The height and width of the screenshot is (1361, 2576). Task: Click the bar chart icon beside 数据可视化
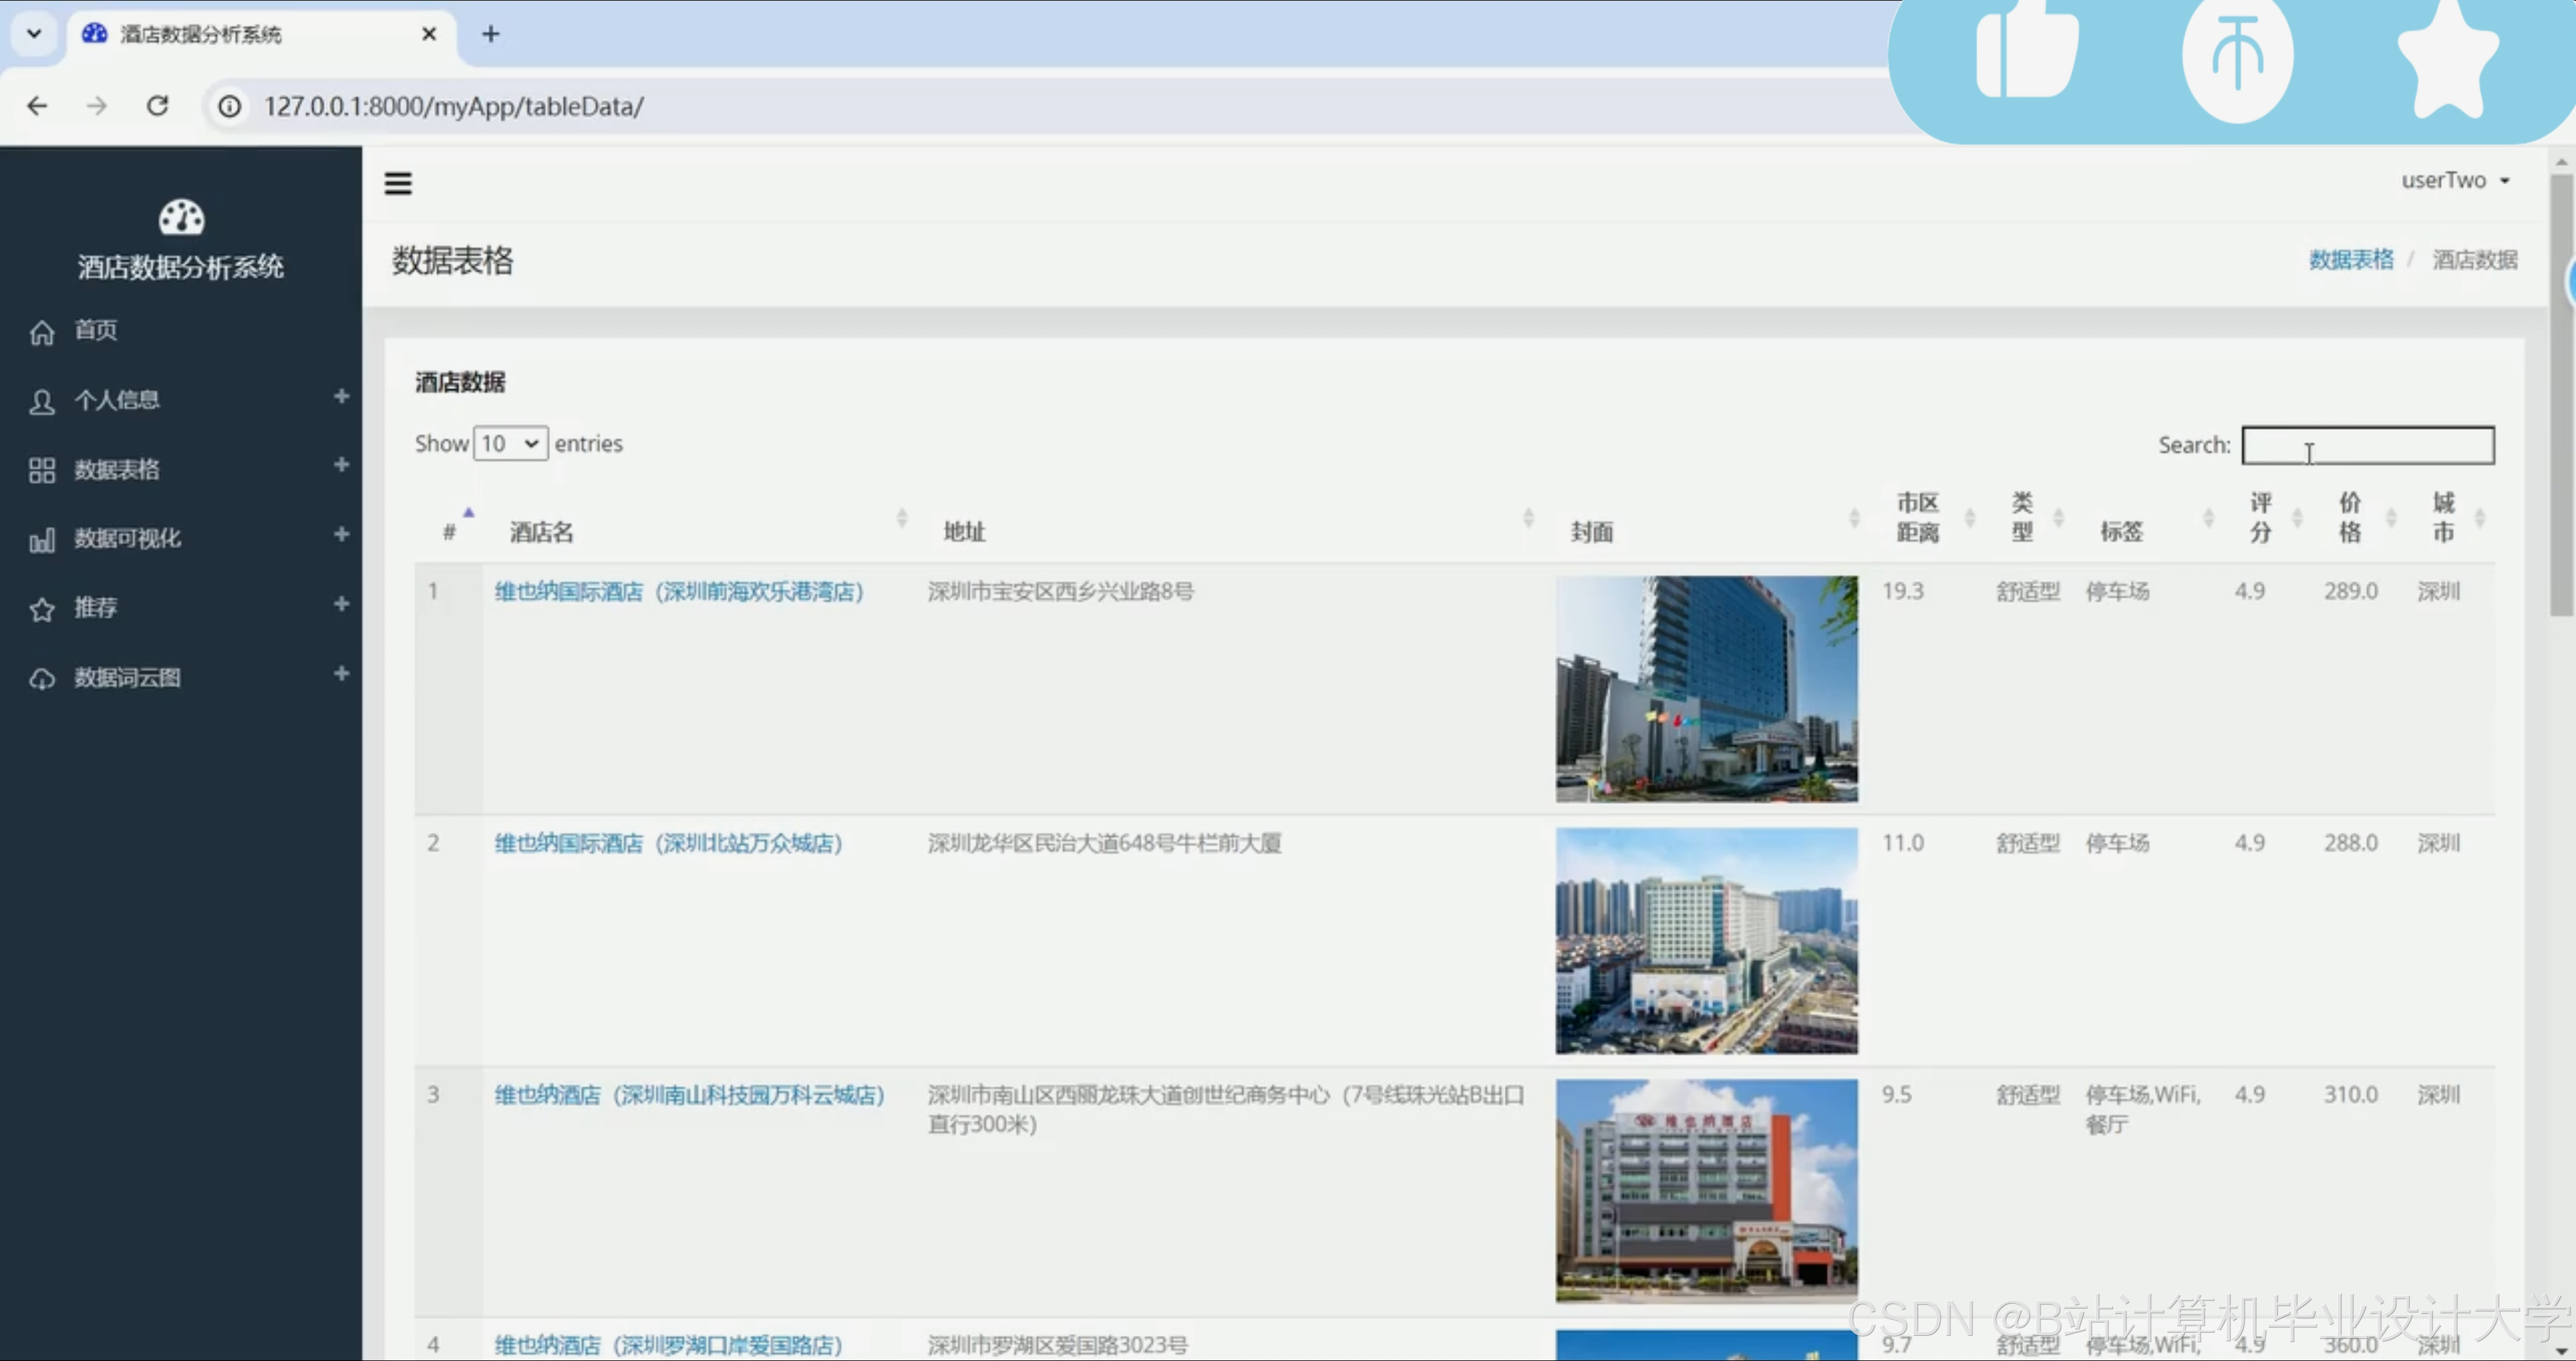42,541
